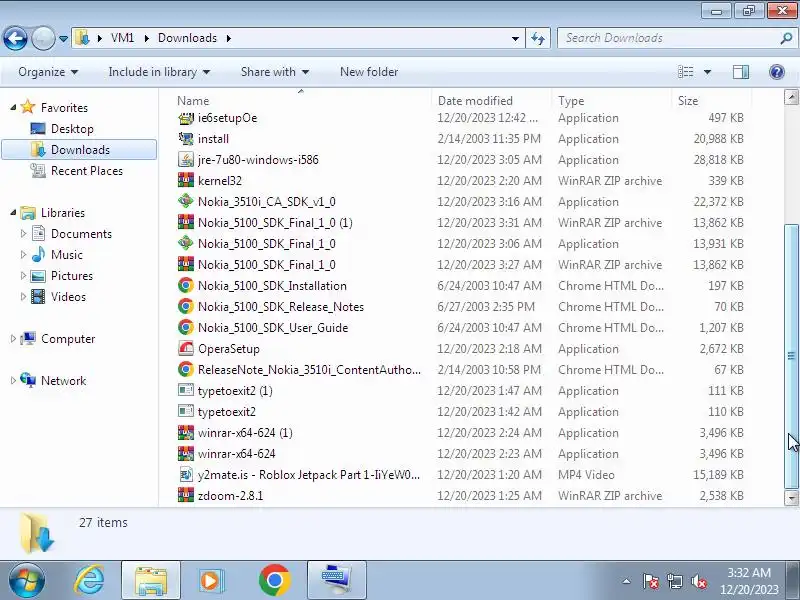
Task: Click the Forward navigation arrow
Action: point(43,38)
